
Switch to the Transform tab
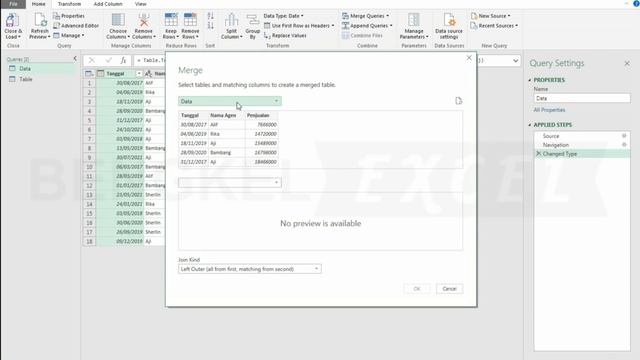(69, 4)
